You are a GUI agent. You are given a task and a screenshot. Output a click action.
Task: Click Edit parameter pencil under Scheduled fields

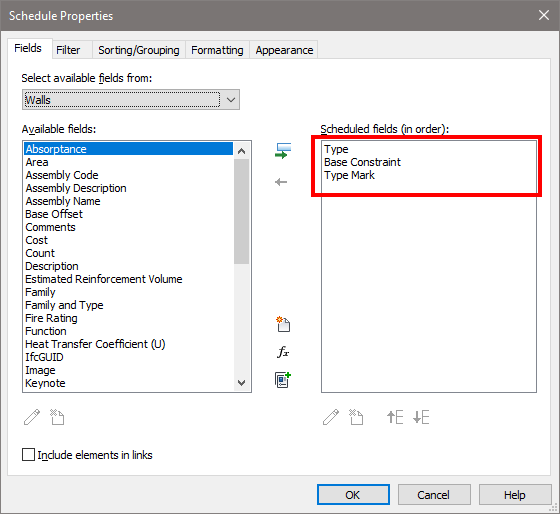coord(331,417)
